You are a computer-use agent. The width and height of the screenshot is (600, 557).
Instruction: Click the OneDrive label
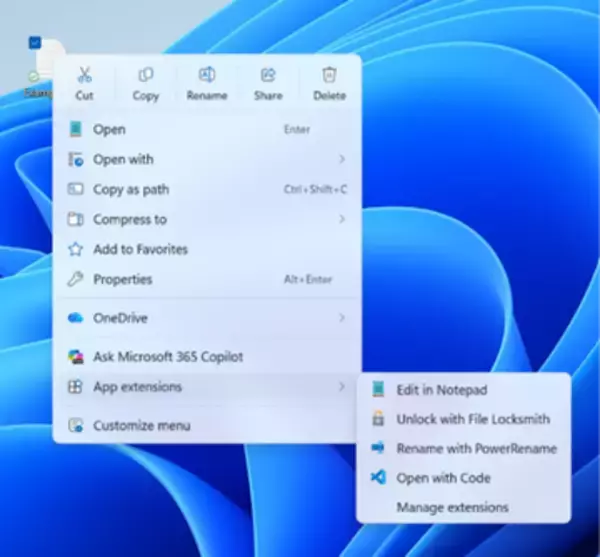coord(121,318)
